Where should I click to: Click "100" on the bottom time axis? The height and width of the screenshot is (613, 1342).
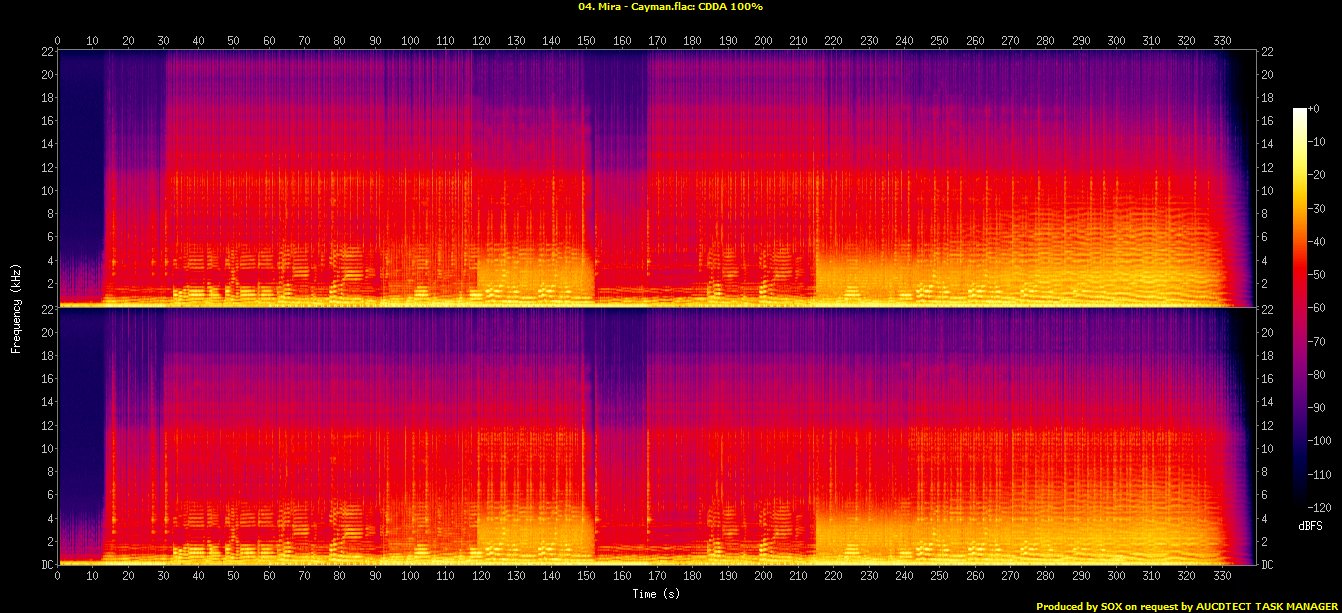click(x=410, y=577)
